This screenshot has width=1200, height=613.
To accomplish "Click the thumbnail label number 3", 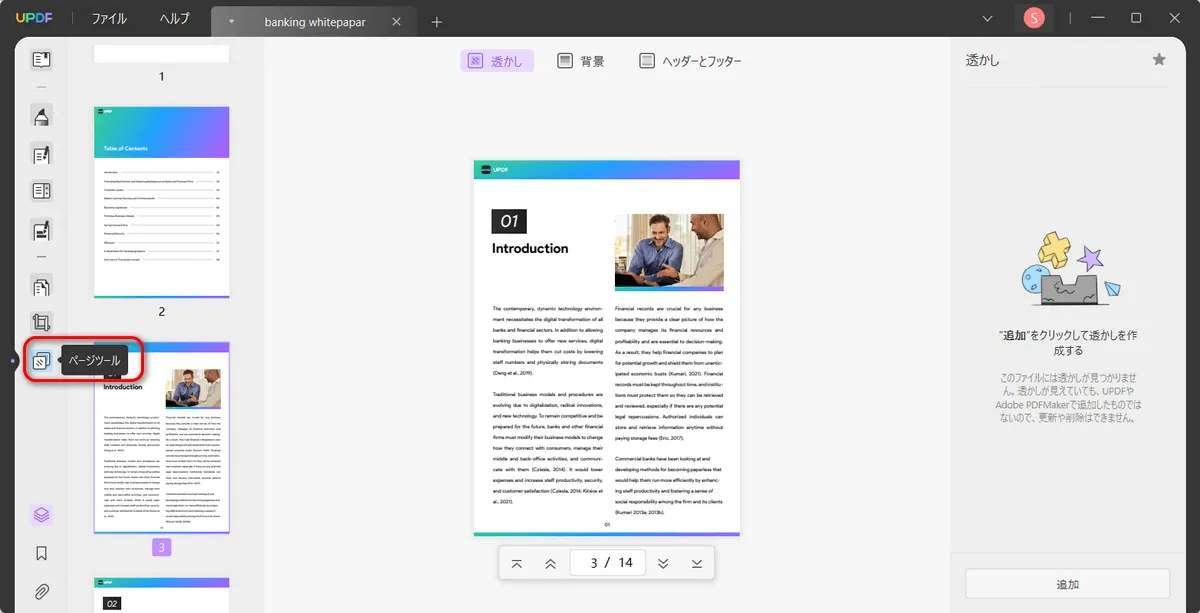I will (x=162, y=547).
